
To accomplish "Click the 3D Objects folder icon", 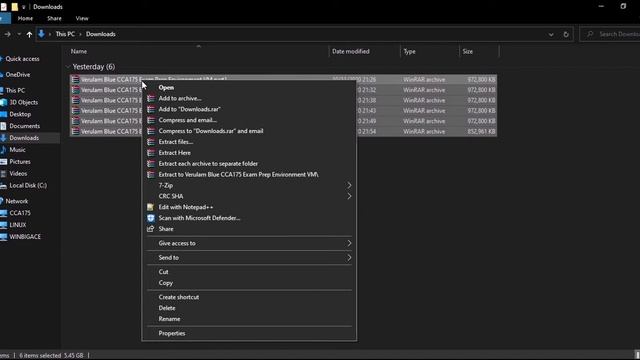I will point(4,102).
